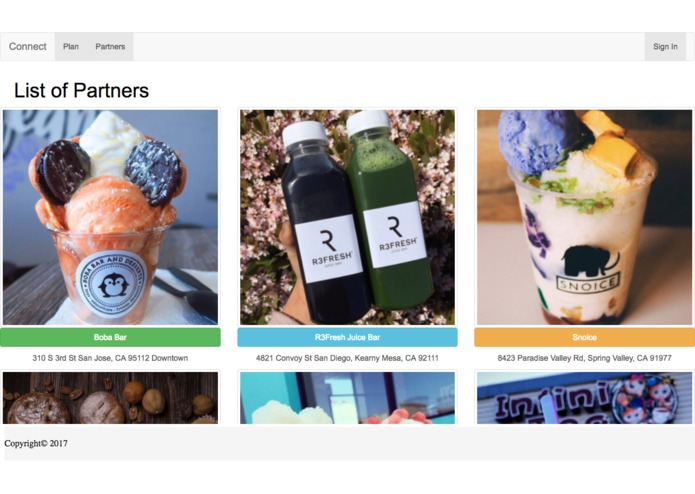
Task: Click the Sign In button
Action: pos(665,47)
